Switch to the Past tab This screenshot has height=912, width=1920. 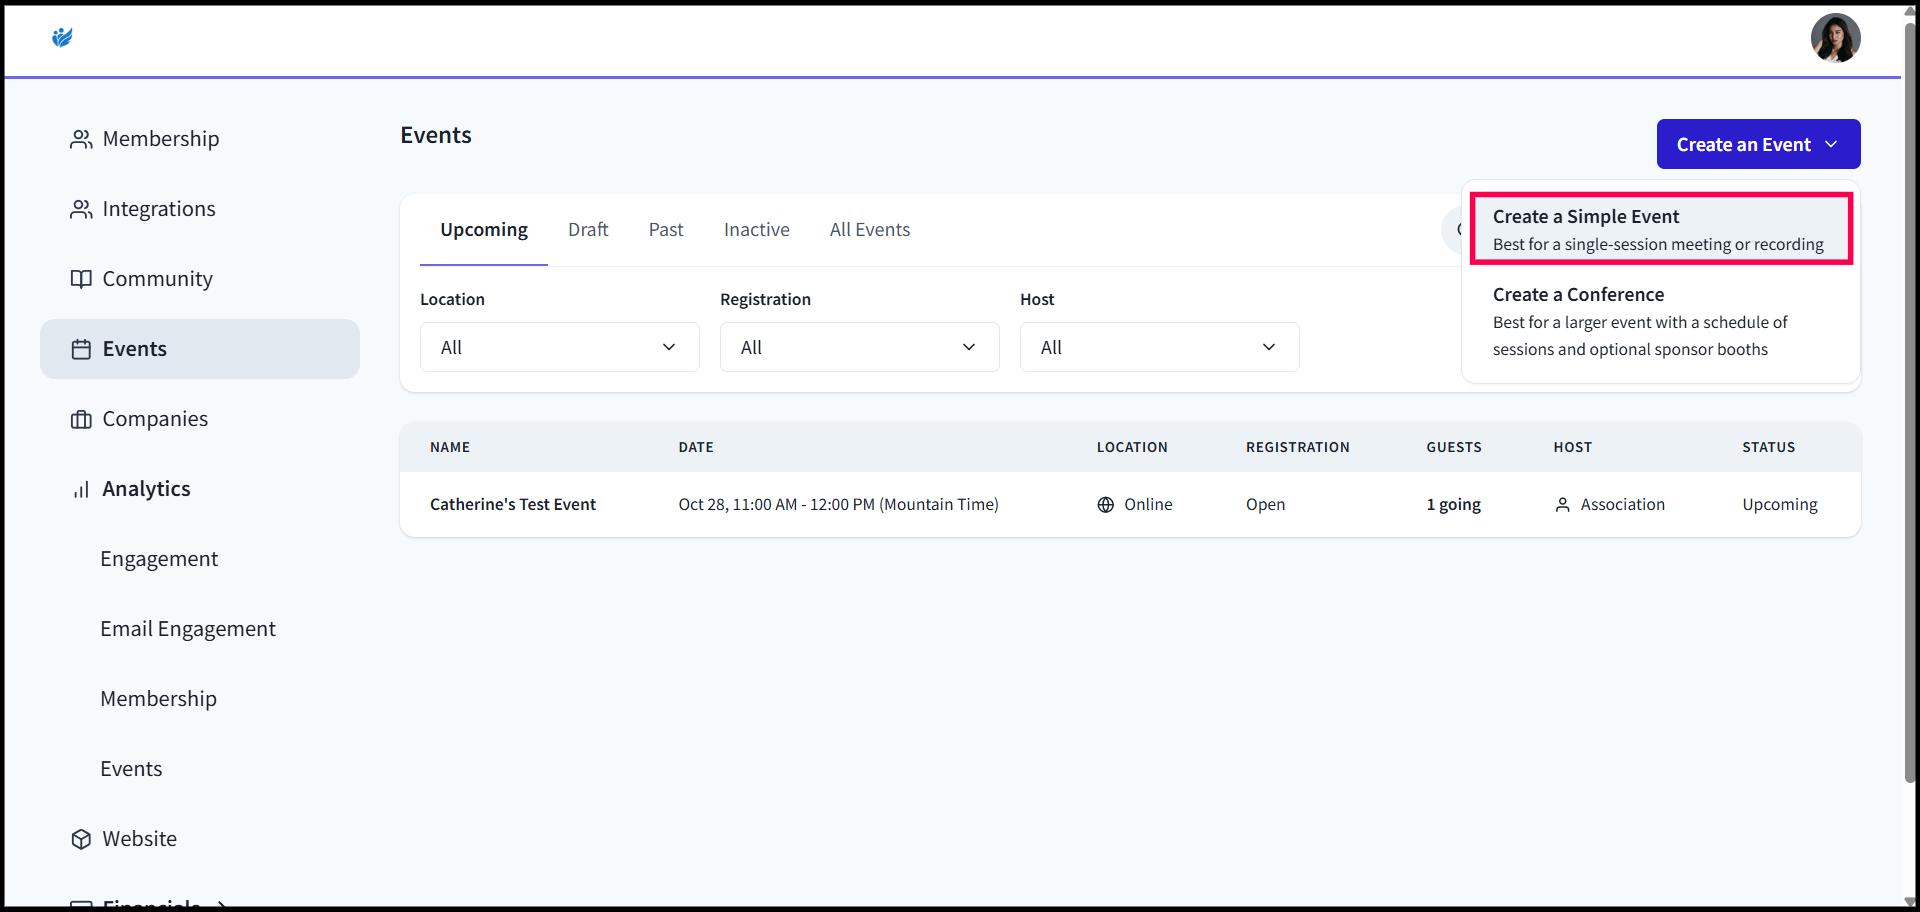coord(666,230)
